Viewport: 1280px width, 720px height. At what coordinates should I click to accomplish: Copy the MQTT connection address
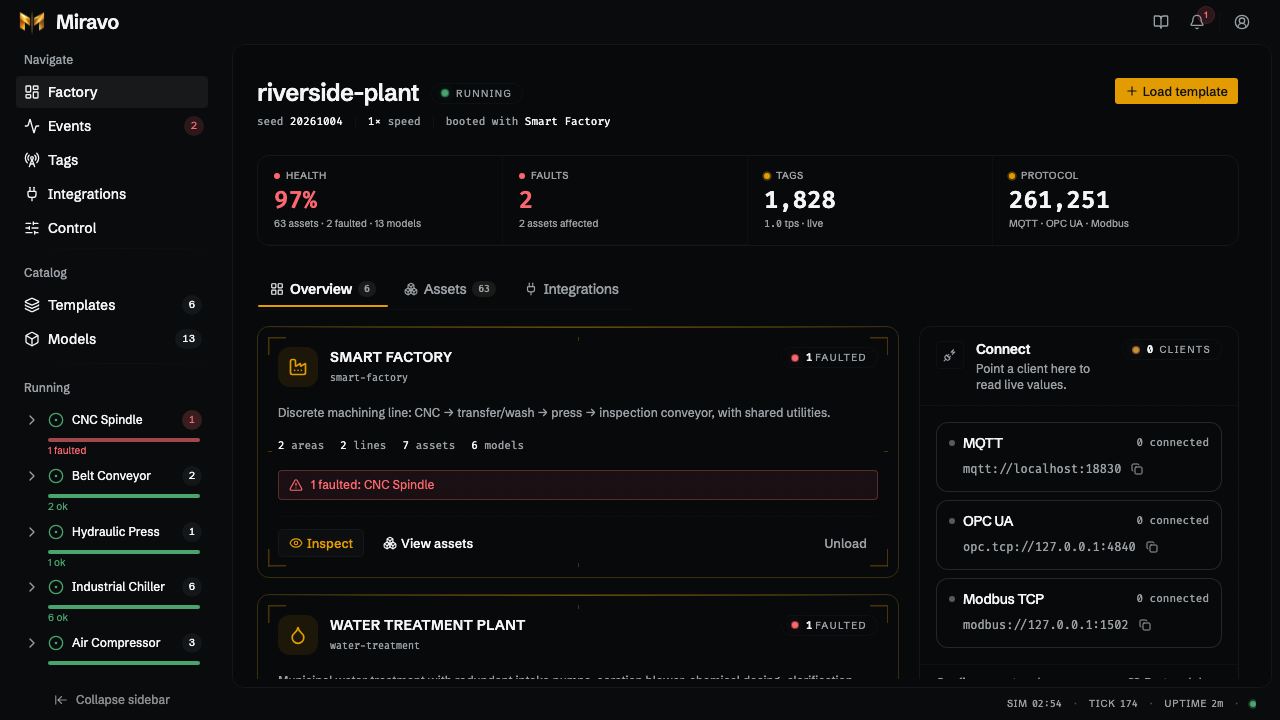pyautogui.click(x=1137, y=469)
